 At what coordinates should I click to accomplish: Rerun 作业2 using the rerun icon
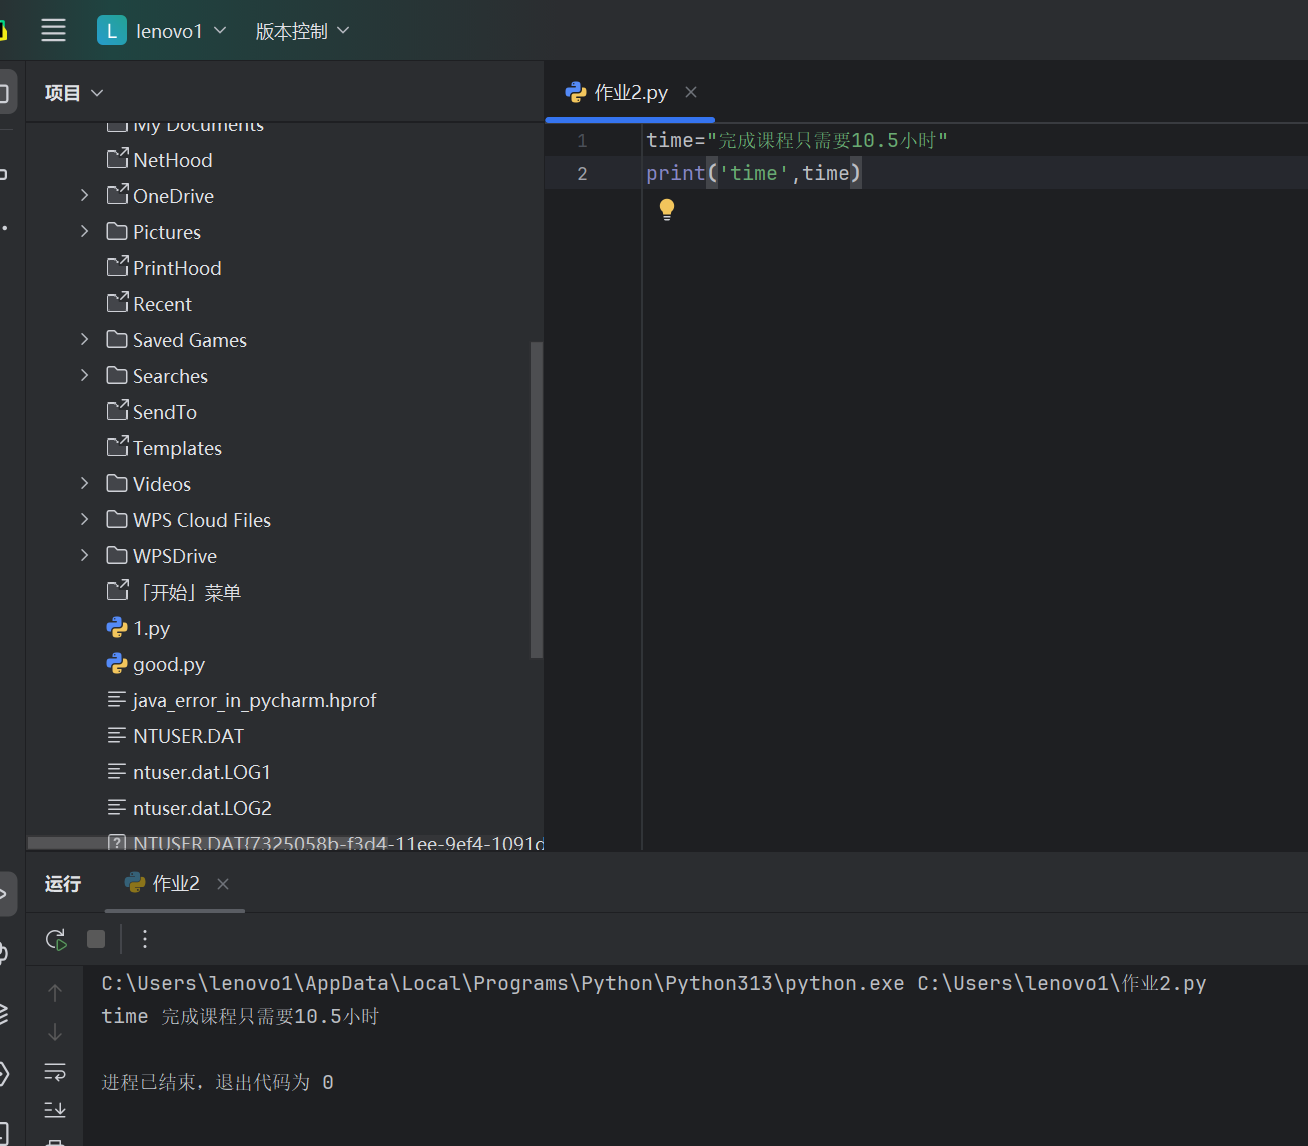tap(56, 939)
